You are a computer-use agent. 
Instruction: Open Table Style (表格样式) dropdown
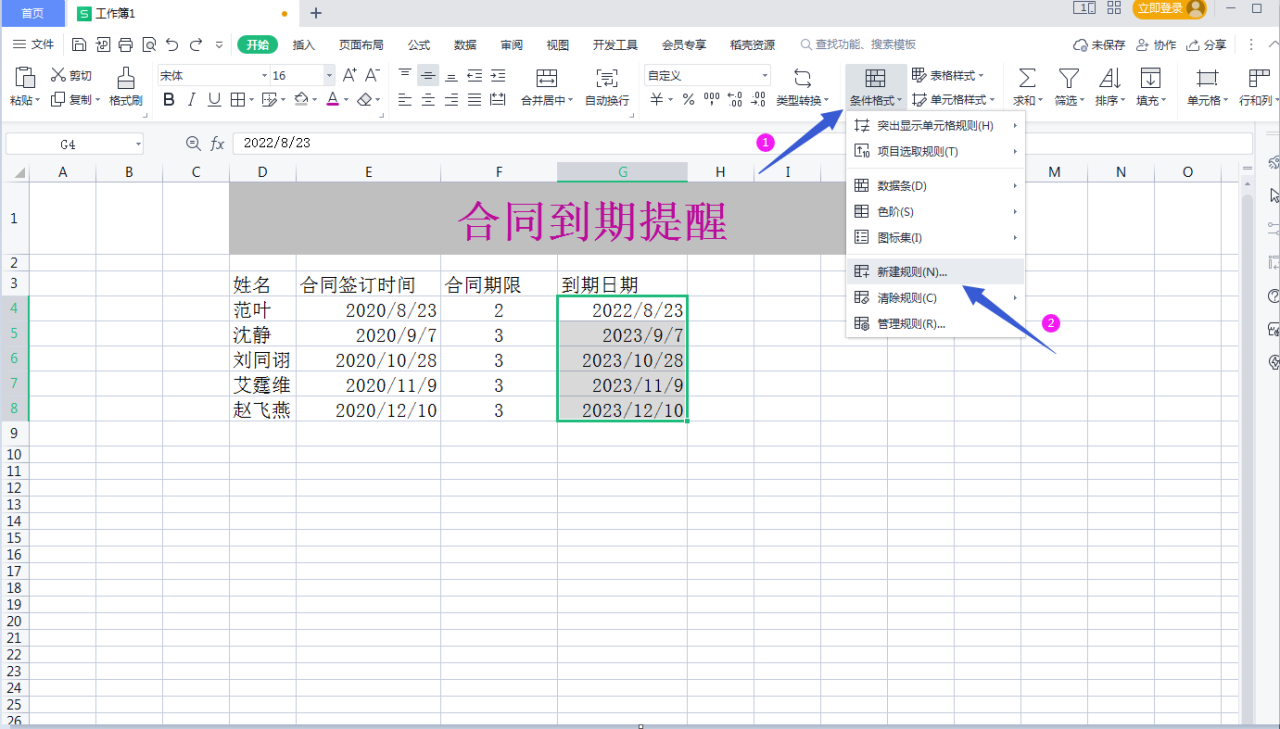click(x=948, y=75)
